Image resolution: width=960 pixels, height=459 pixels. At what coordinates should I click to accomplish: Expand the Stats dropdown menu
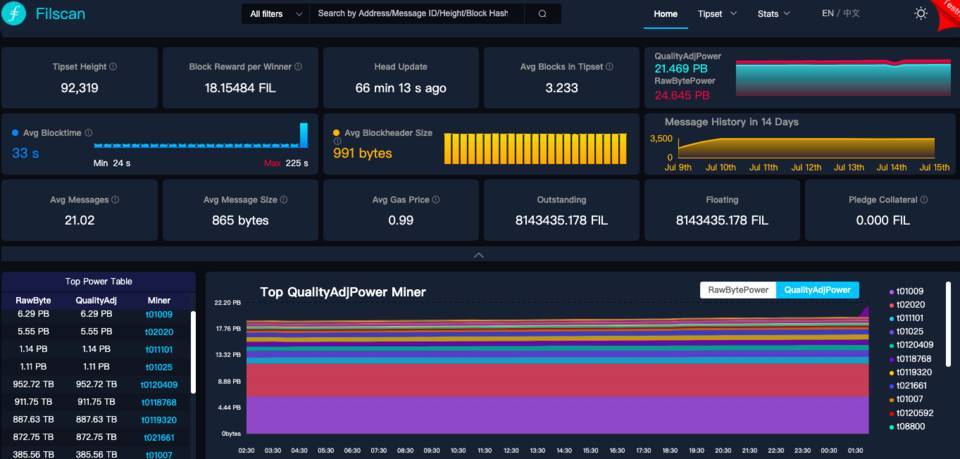(x=773, y=14)
